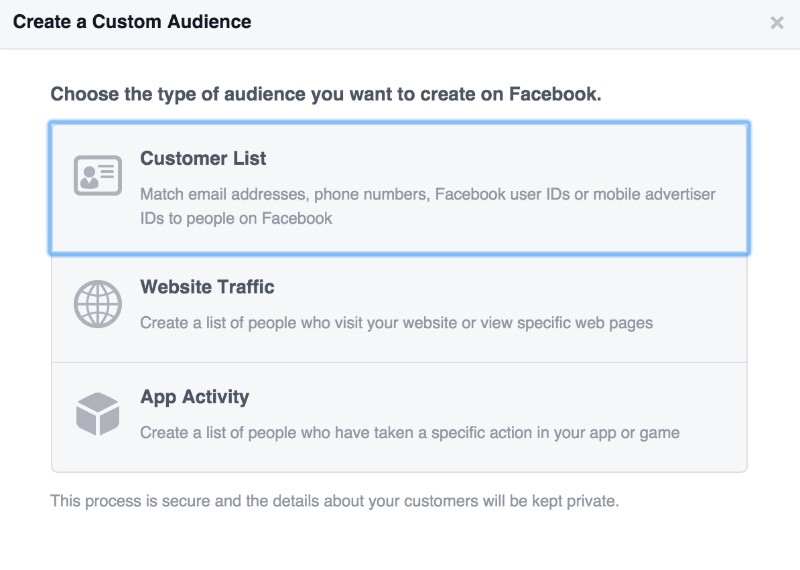800x570 pixels.
Task: Click the App Activity cube icon
Action: pyautogui.click(x=98, y=414)
